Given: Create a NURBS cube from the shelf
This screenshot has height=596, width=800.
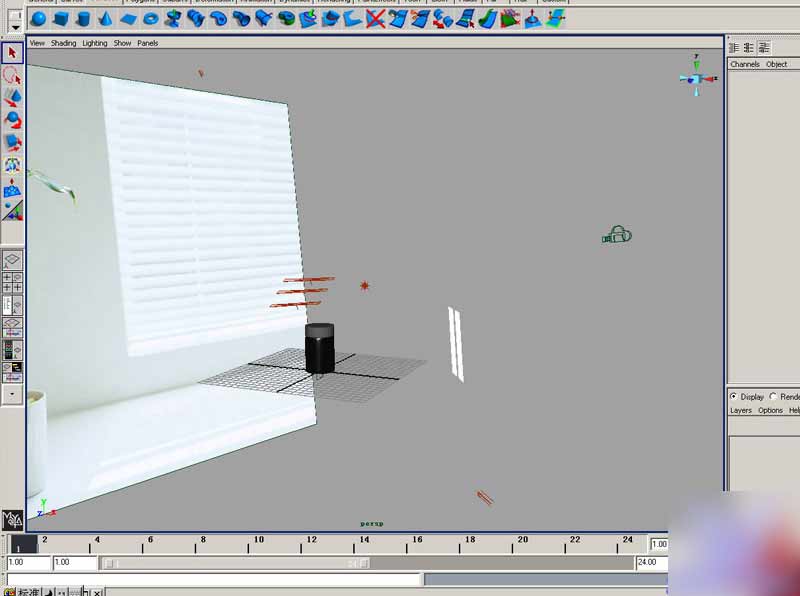Looking at the screenshot, I should pyautogui.click(x=61, y=19).
